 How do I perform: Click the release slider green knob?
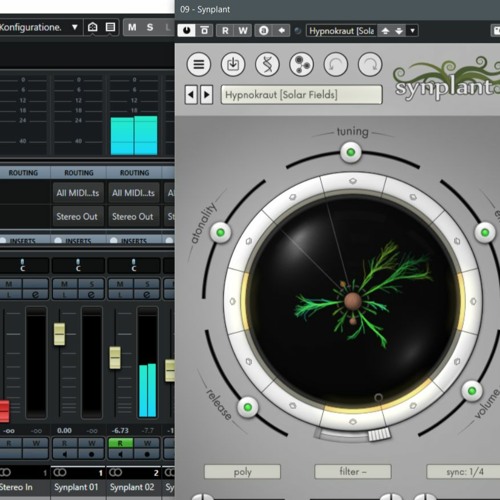pos(248,407)
